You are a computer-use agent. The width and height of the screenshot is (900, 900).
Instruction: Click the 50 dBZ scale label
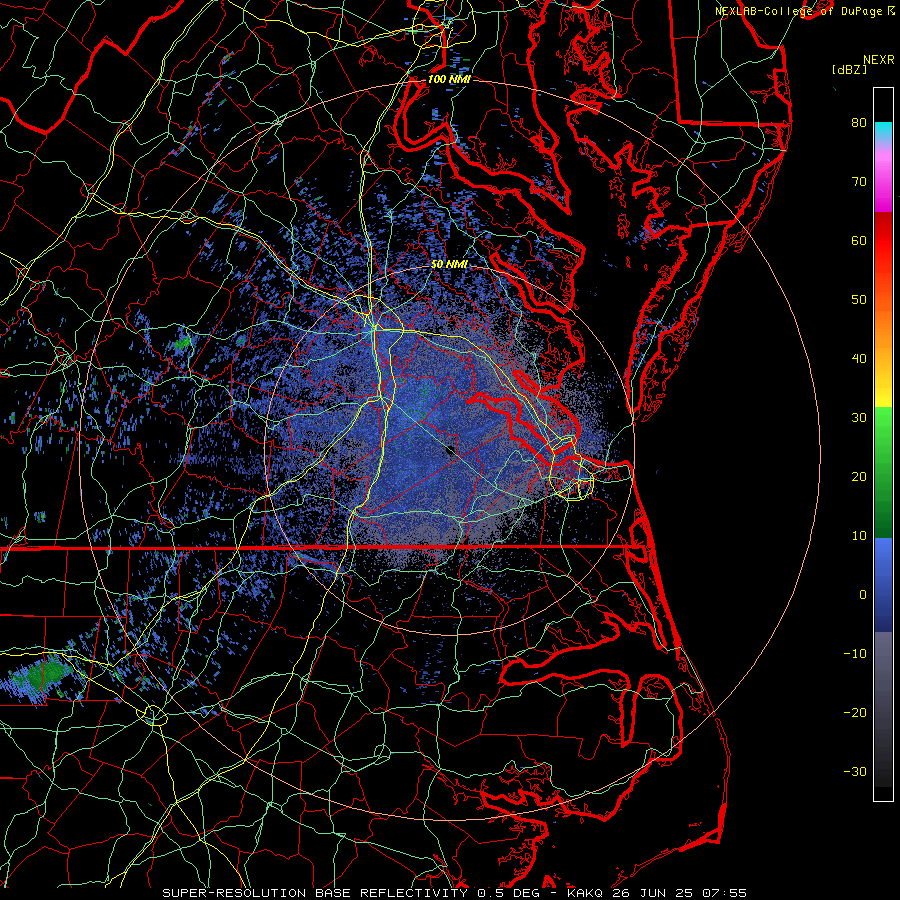coord(859,300)
